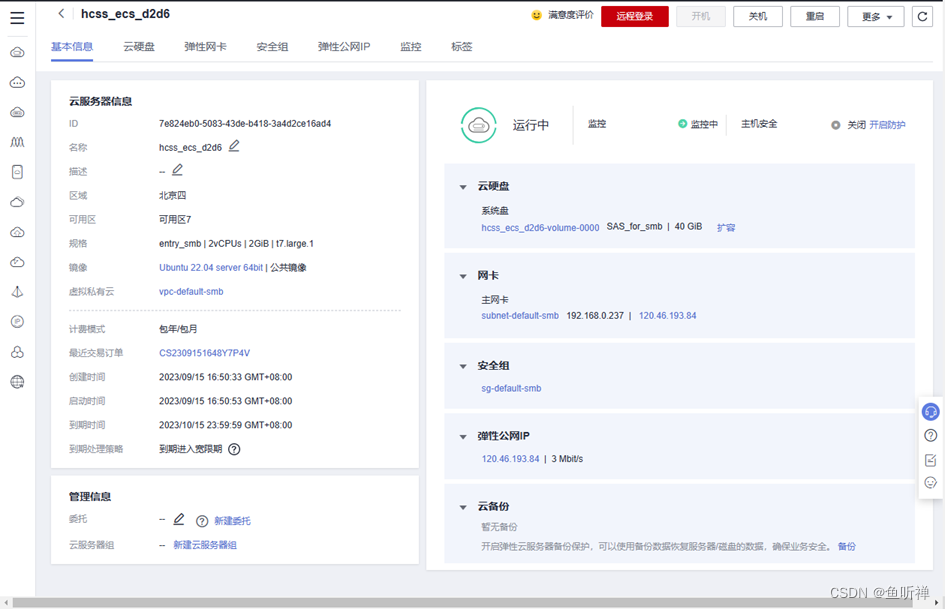Click the cloud upload arrow sidebar icon
945x609 pixels.
pos(17,232)
